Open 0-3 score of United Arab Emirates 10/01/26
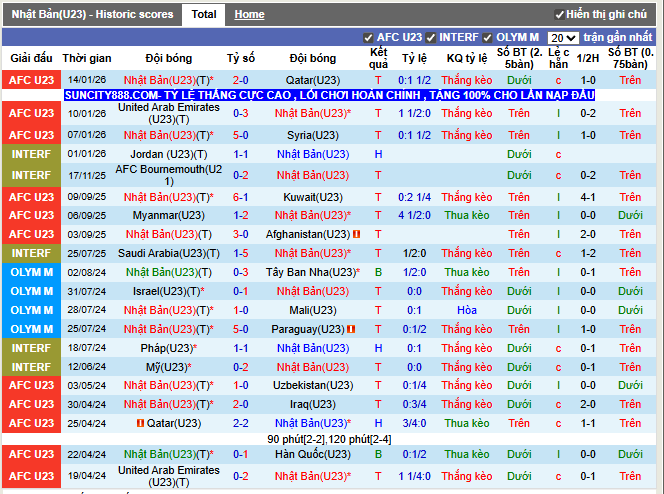Screen dimensions: 664x494 (241, 113)
